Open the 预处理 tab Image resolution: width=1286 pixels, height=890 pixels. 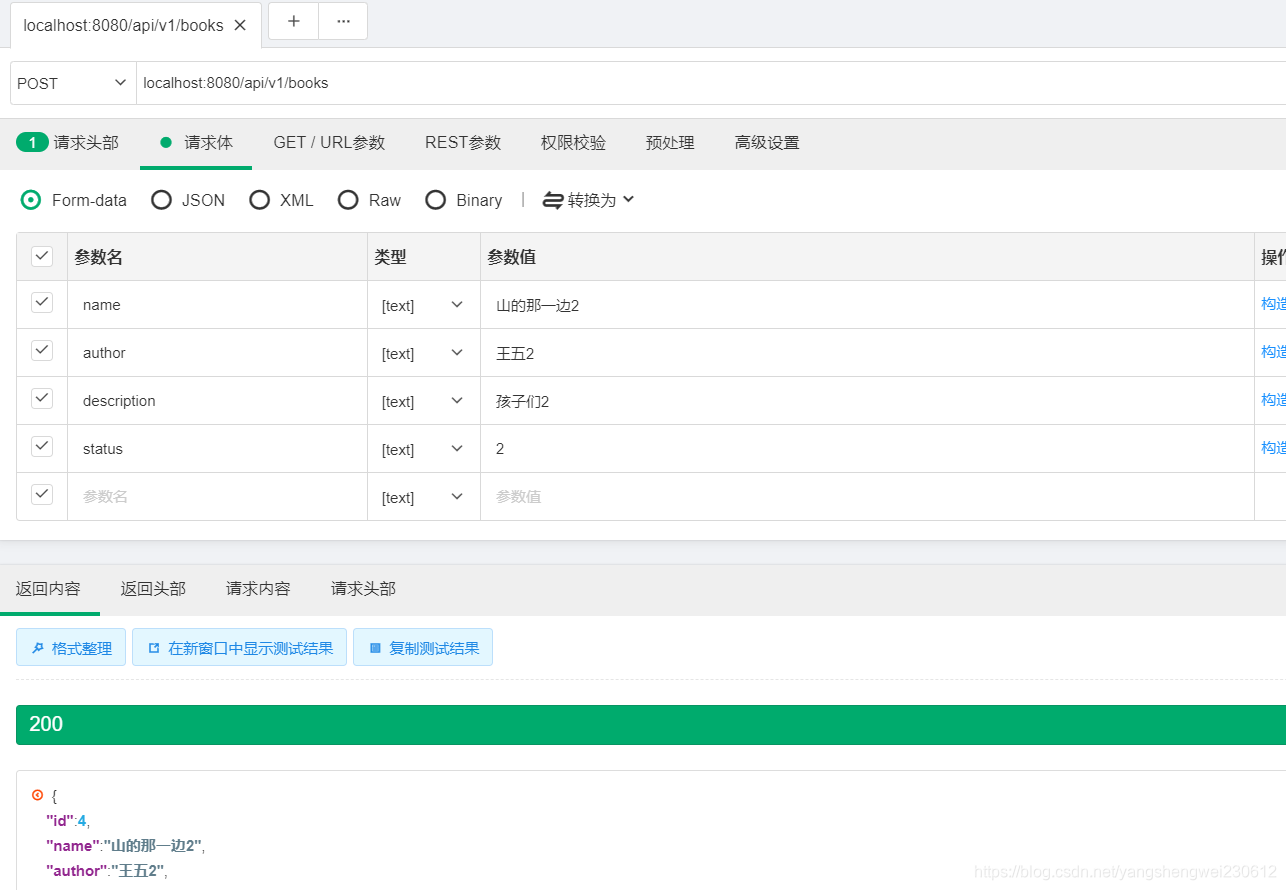pyautogui.click(x=670, y=143)
